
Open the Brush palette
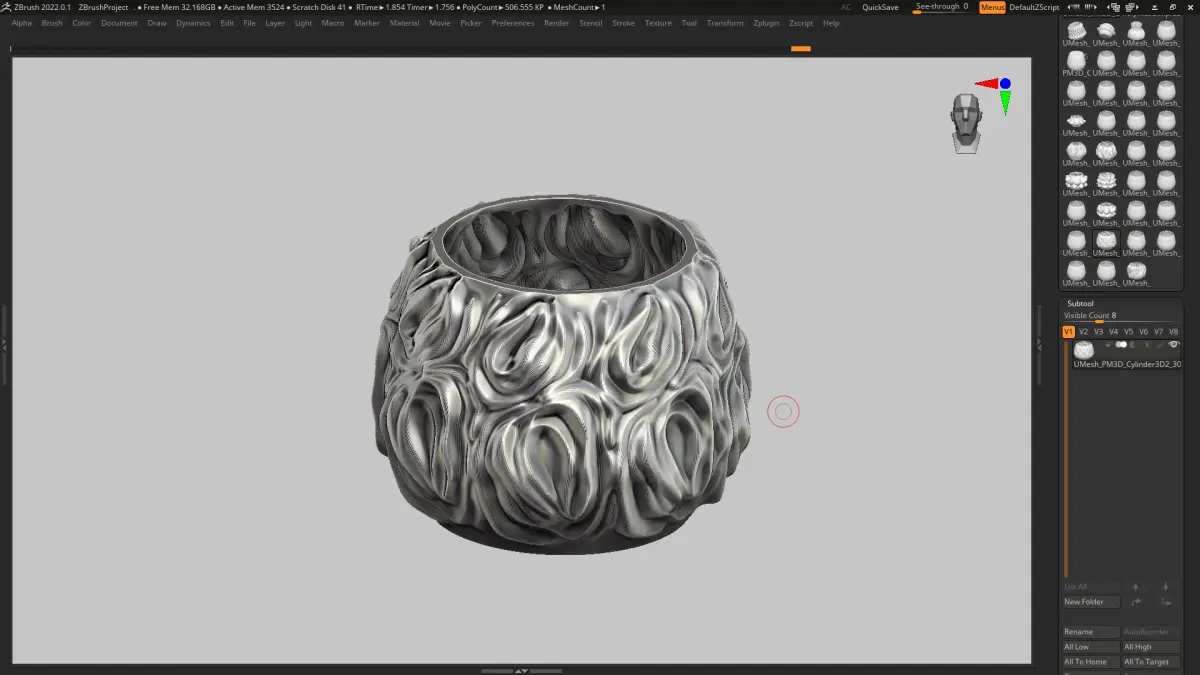pos(52,23)
